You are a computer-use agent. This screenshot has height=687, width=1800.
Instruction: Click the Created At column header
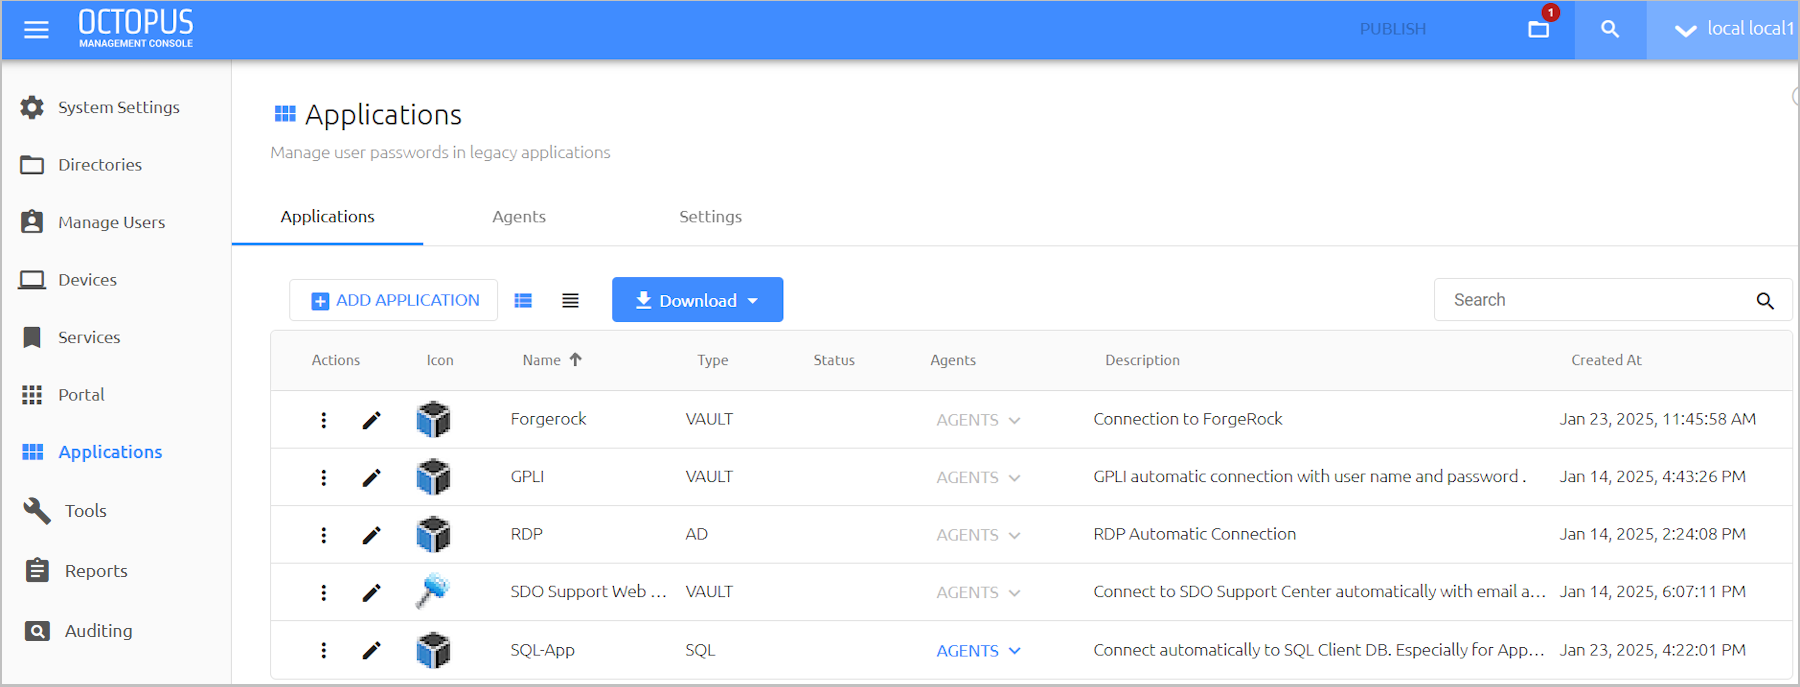(x=1606, y=360)
